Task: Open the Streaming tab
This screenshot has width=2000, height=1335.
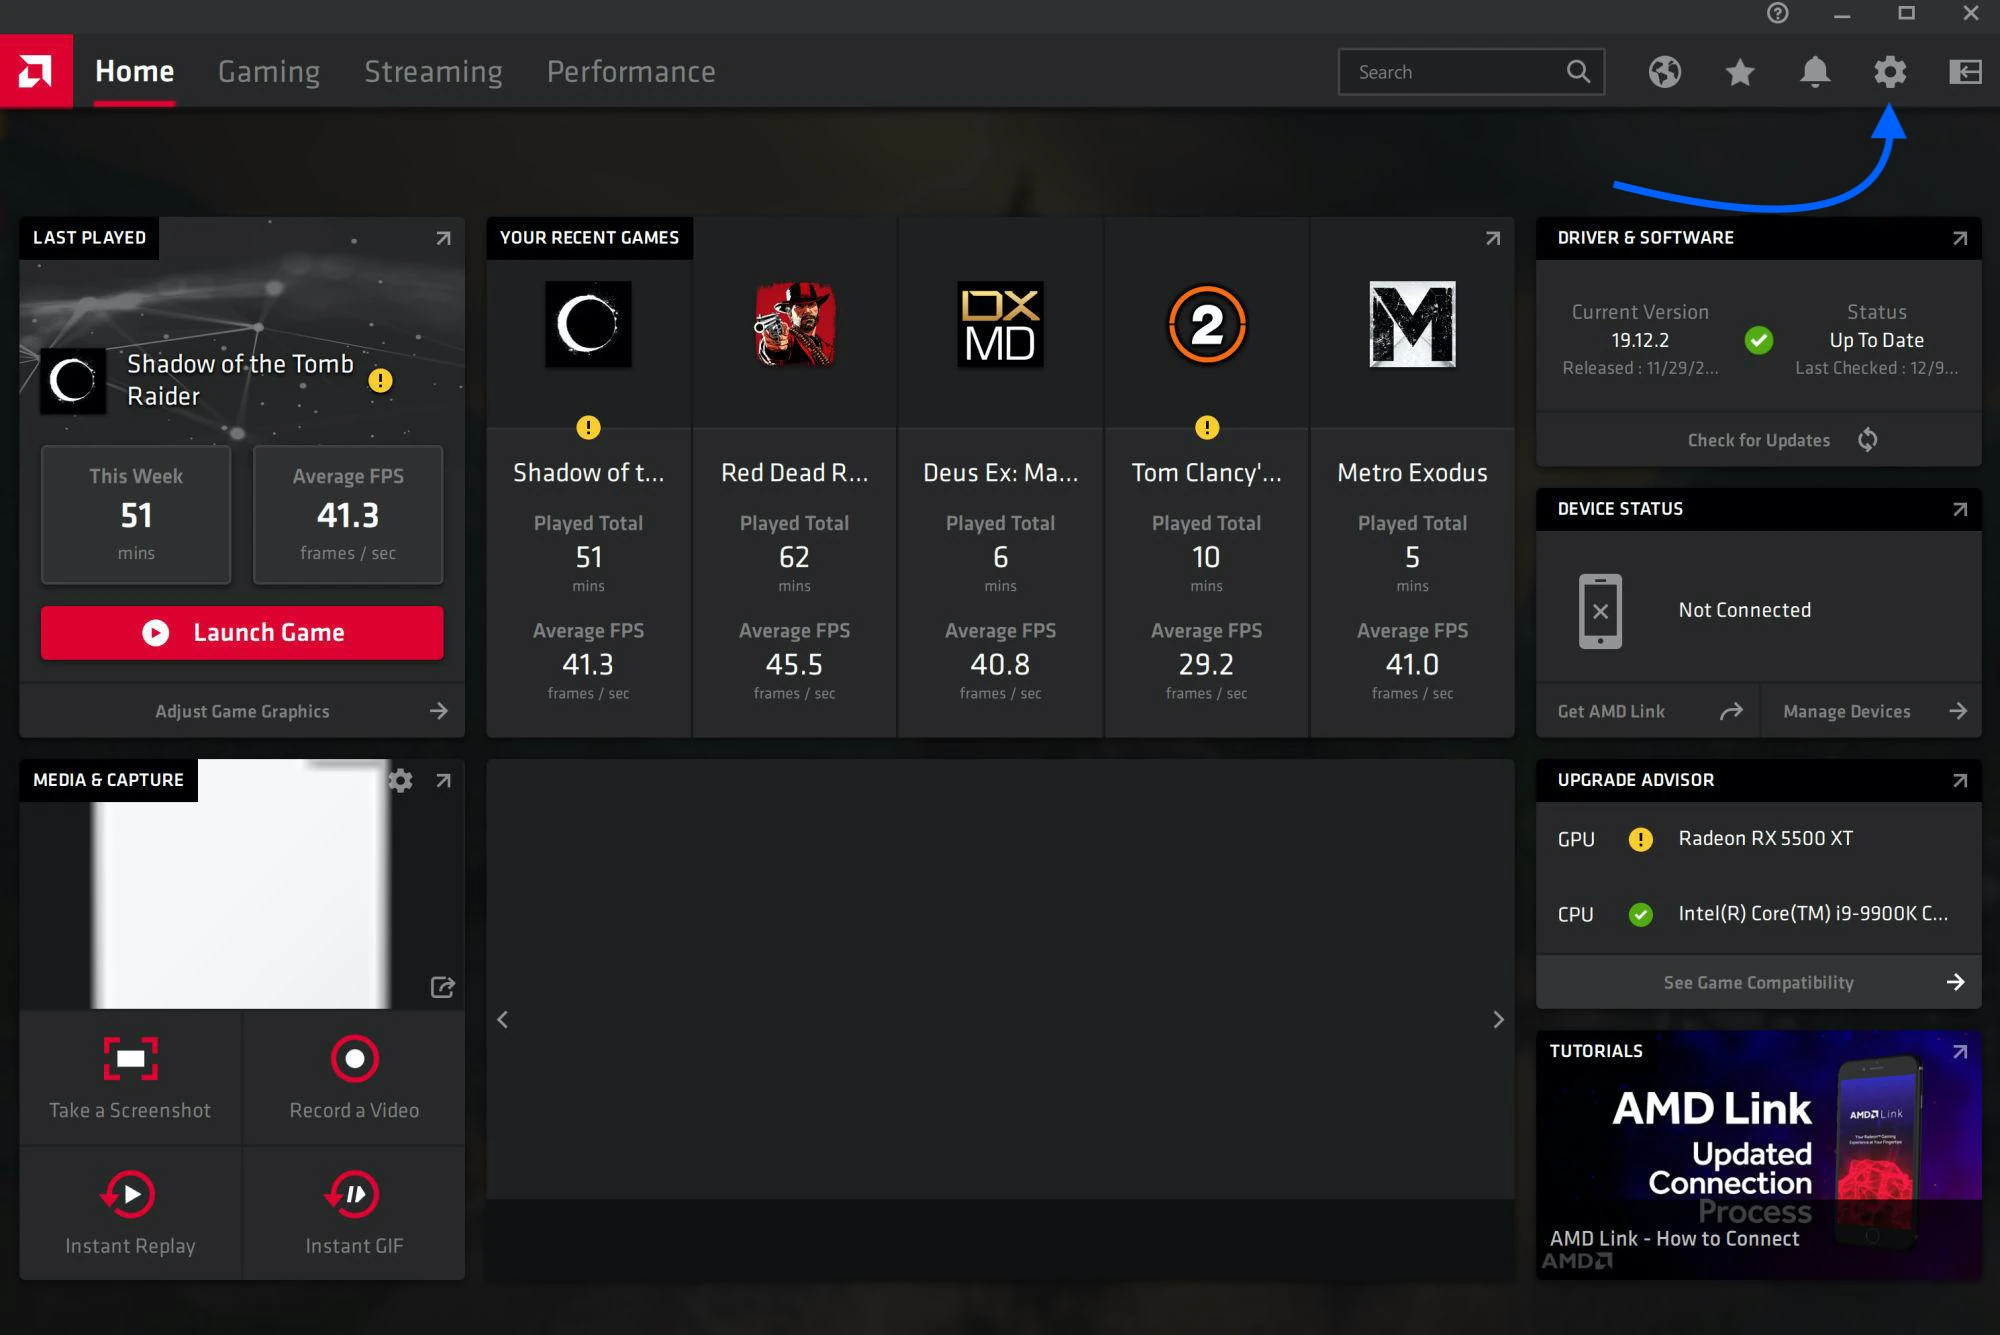Action: (434, 71)
